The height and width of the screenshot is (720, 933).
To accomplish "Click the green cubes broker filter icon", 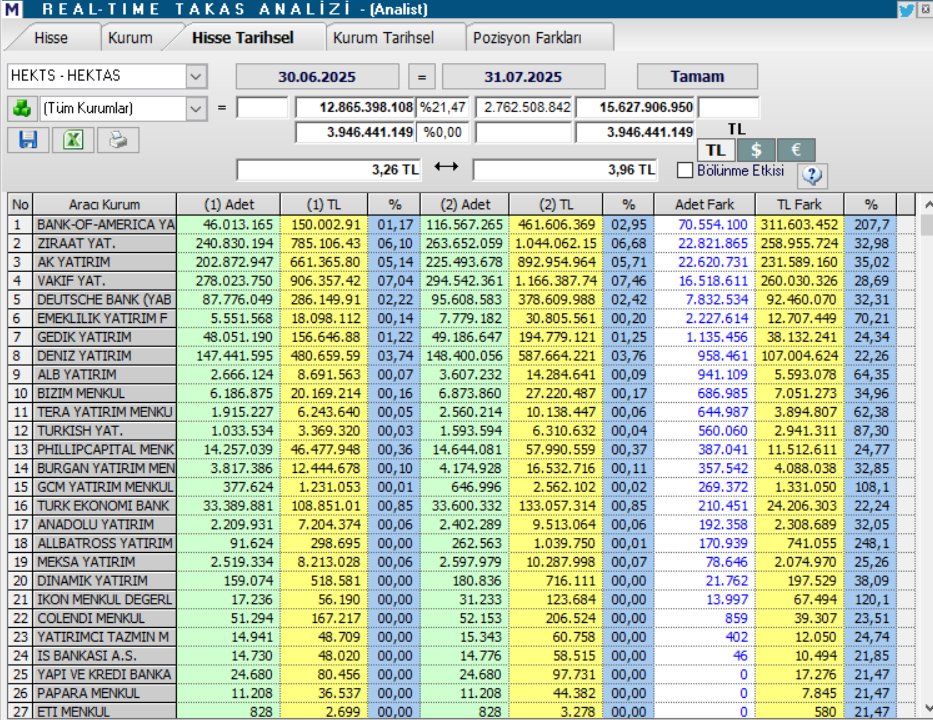I will click(x=24, y=107).
